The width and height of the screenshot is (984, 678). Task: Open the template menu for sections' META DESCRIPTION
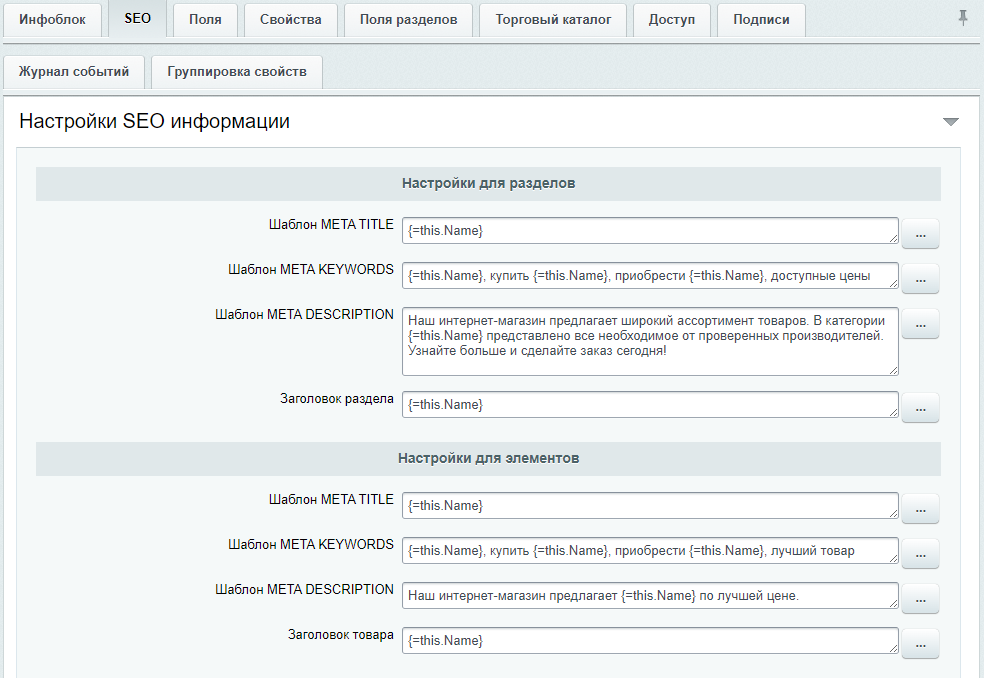(921, 324)
